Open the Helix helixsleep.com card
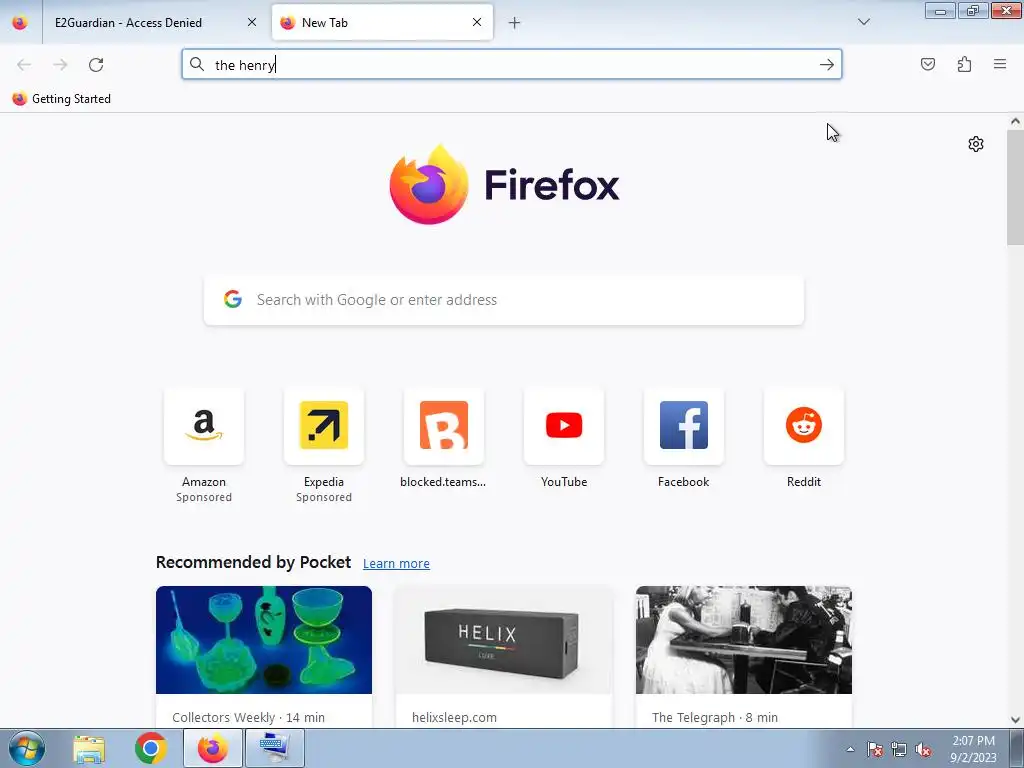 (x=504, y=656)
